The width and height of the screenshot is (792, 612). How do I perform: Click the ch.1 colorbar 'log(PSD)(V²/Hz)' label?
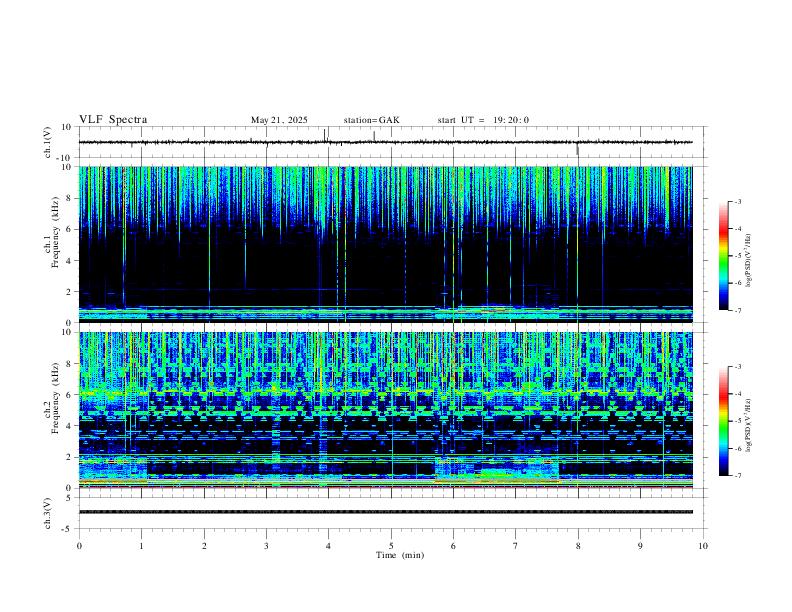click(749, 260)
